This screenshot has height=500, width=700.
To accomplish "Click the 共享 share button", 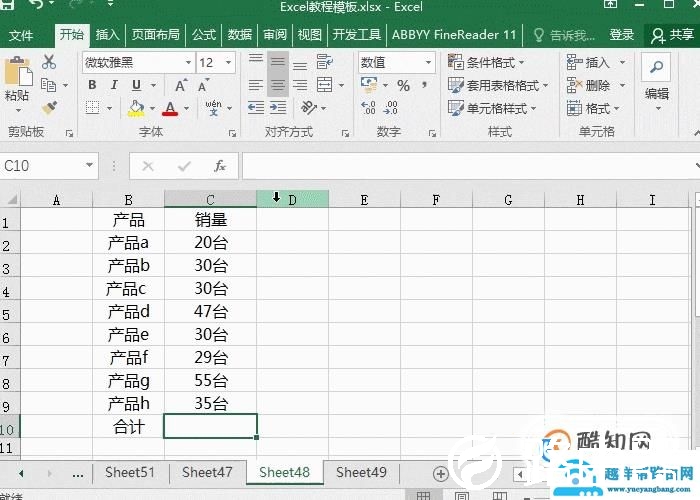I will 672,35.
